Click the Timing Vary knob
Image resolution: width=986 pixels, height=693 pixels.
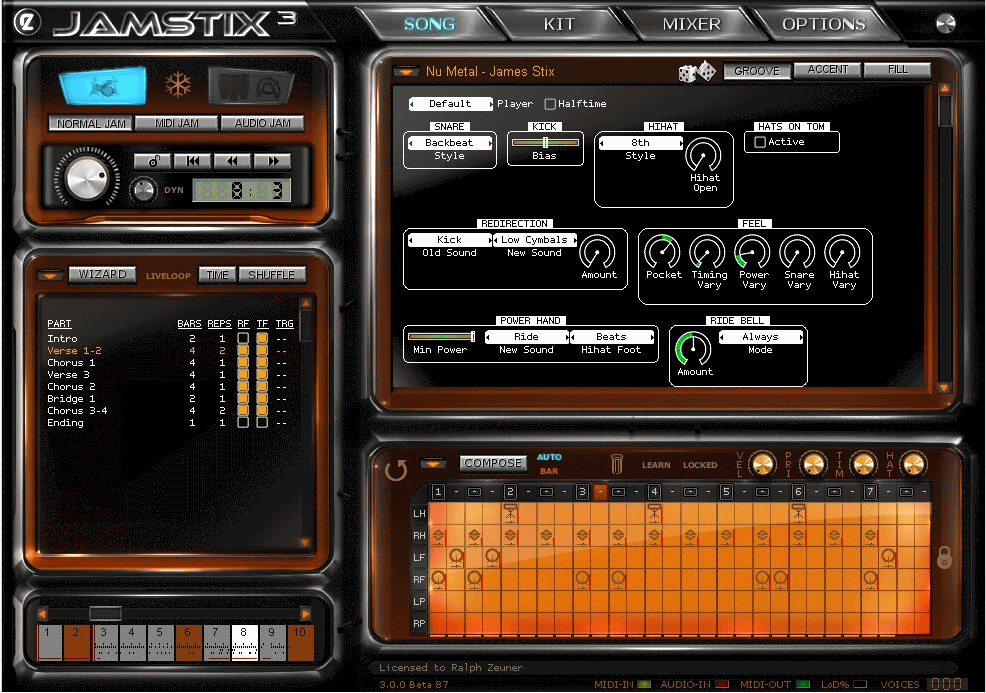[x=708, y=252]
